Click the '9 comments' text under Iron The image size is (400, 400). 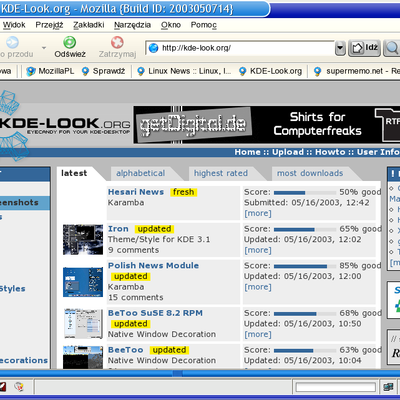point(133,250)
